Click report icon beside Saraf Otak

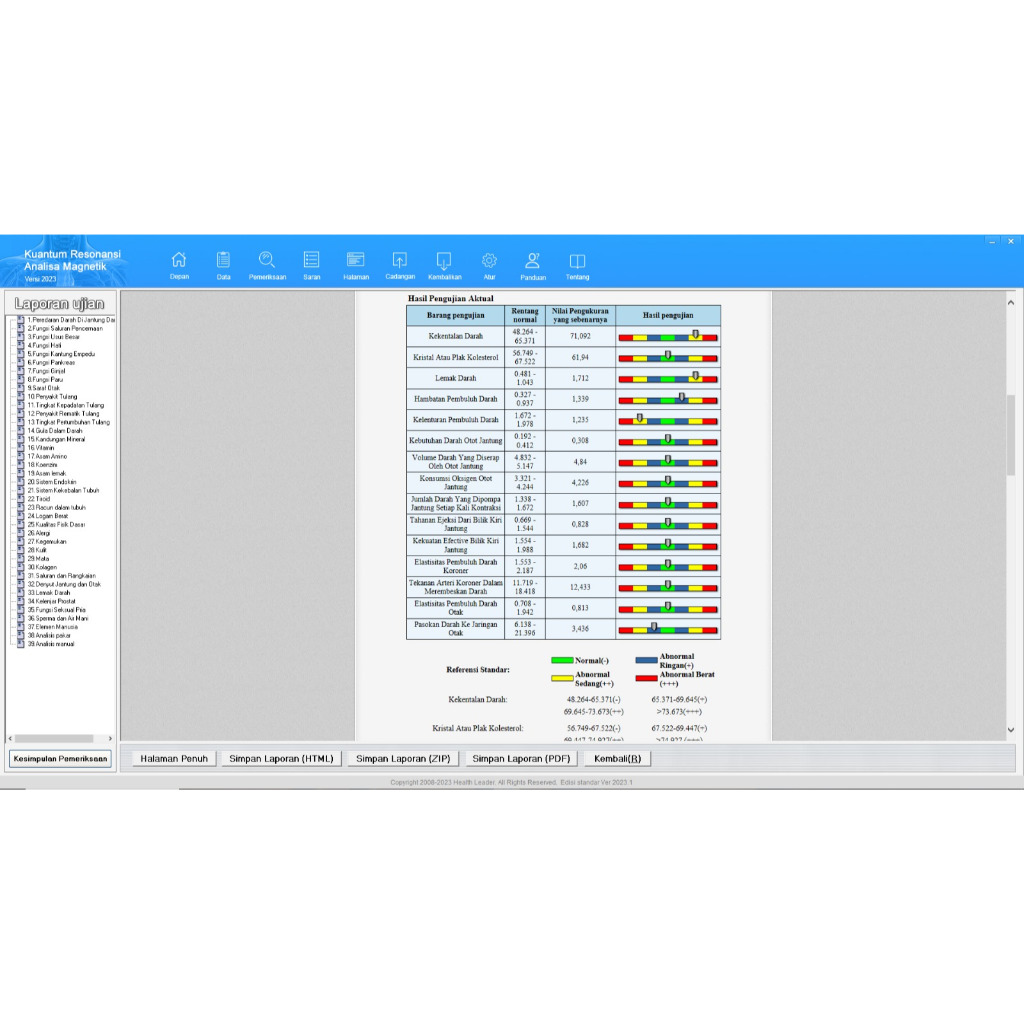[x=21, y=388]
